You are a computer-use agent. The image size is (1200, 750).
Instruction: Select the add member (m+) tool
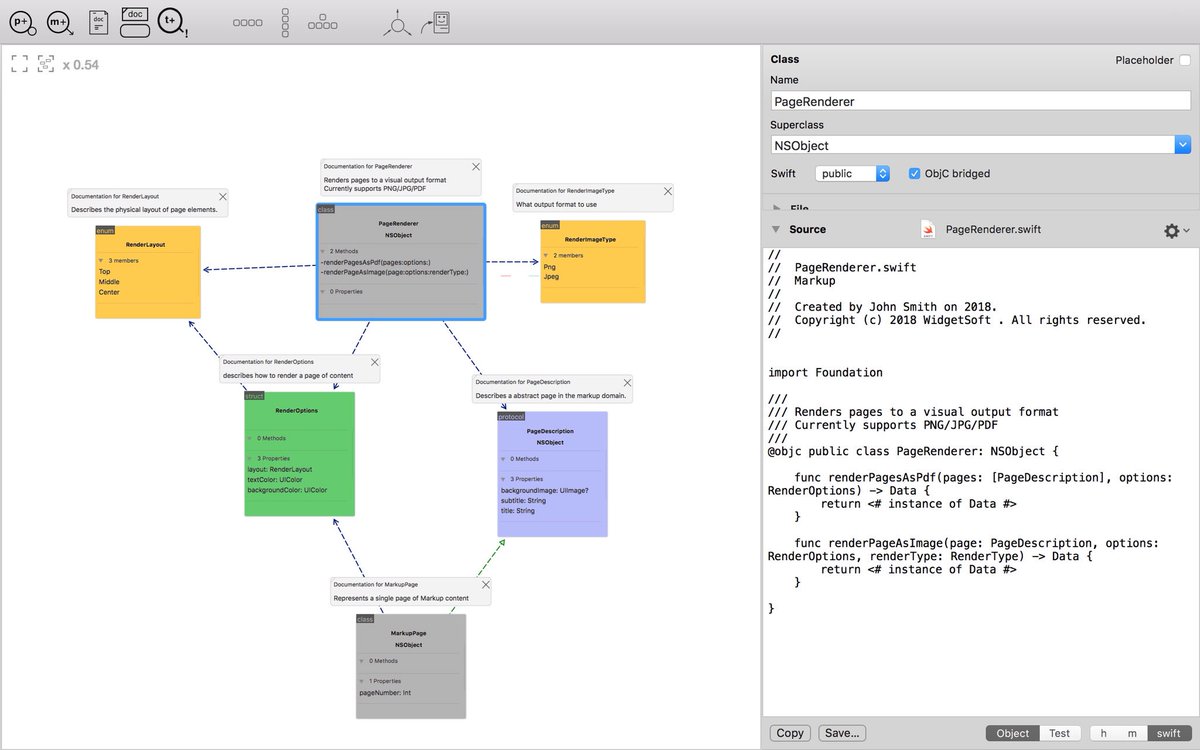pos(60,21)
